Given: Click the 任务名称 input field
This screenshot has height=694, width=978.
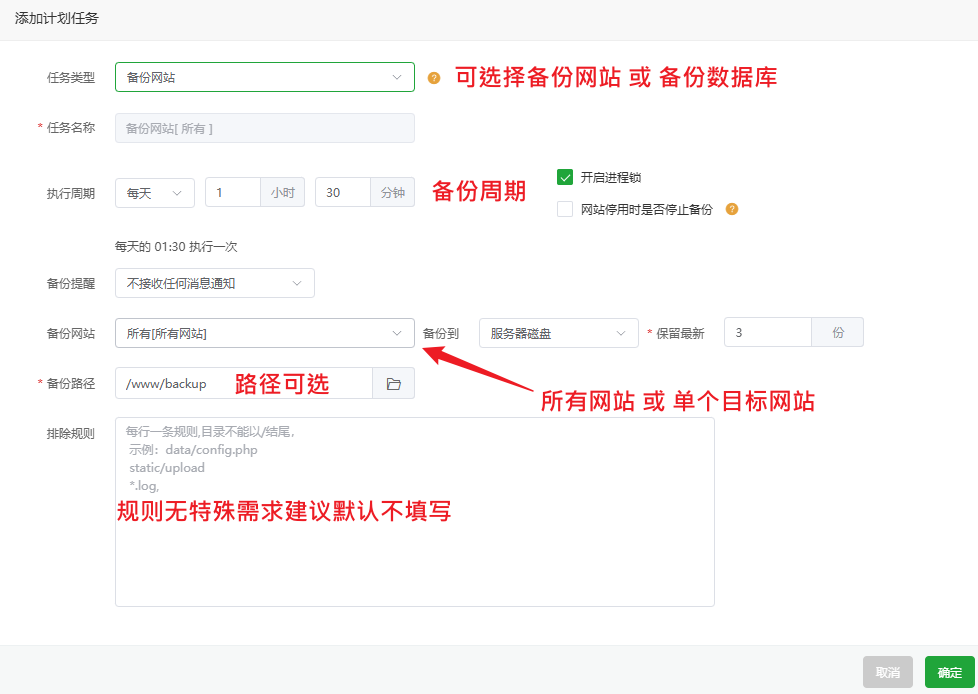Looking at the screenshot, I should pyautogui.click(x=264, y=128).
